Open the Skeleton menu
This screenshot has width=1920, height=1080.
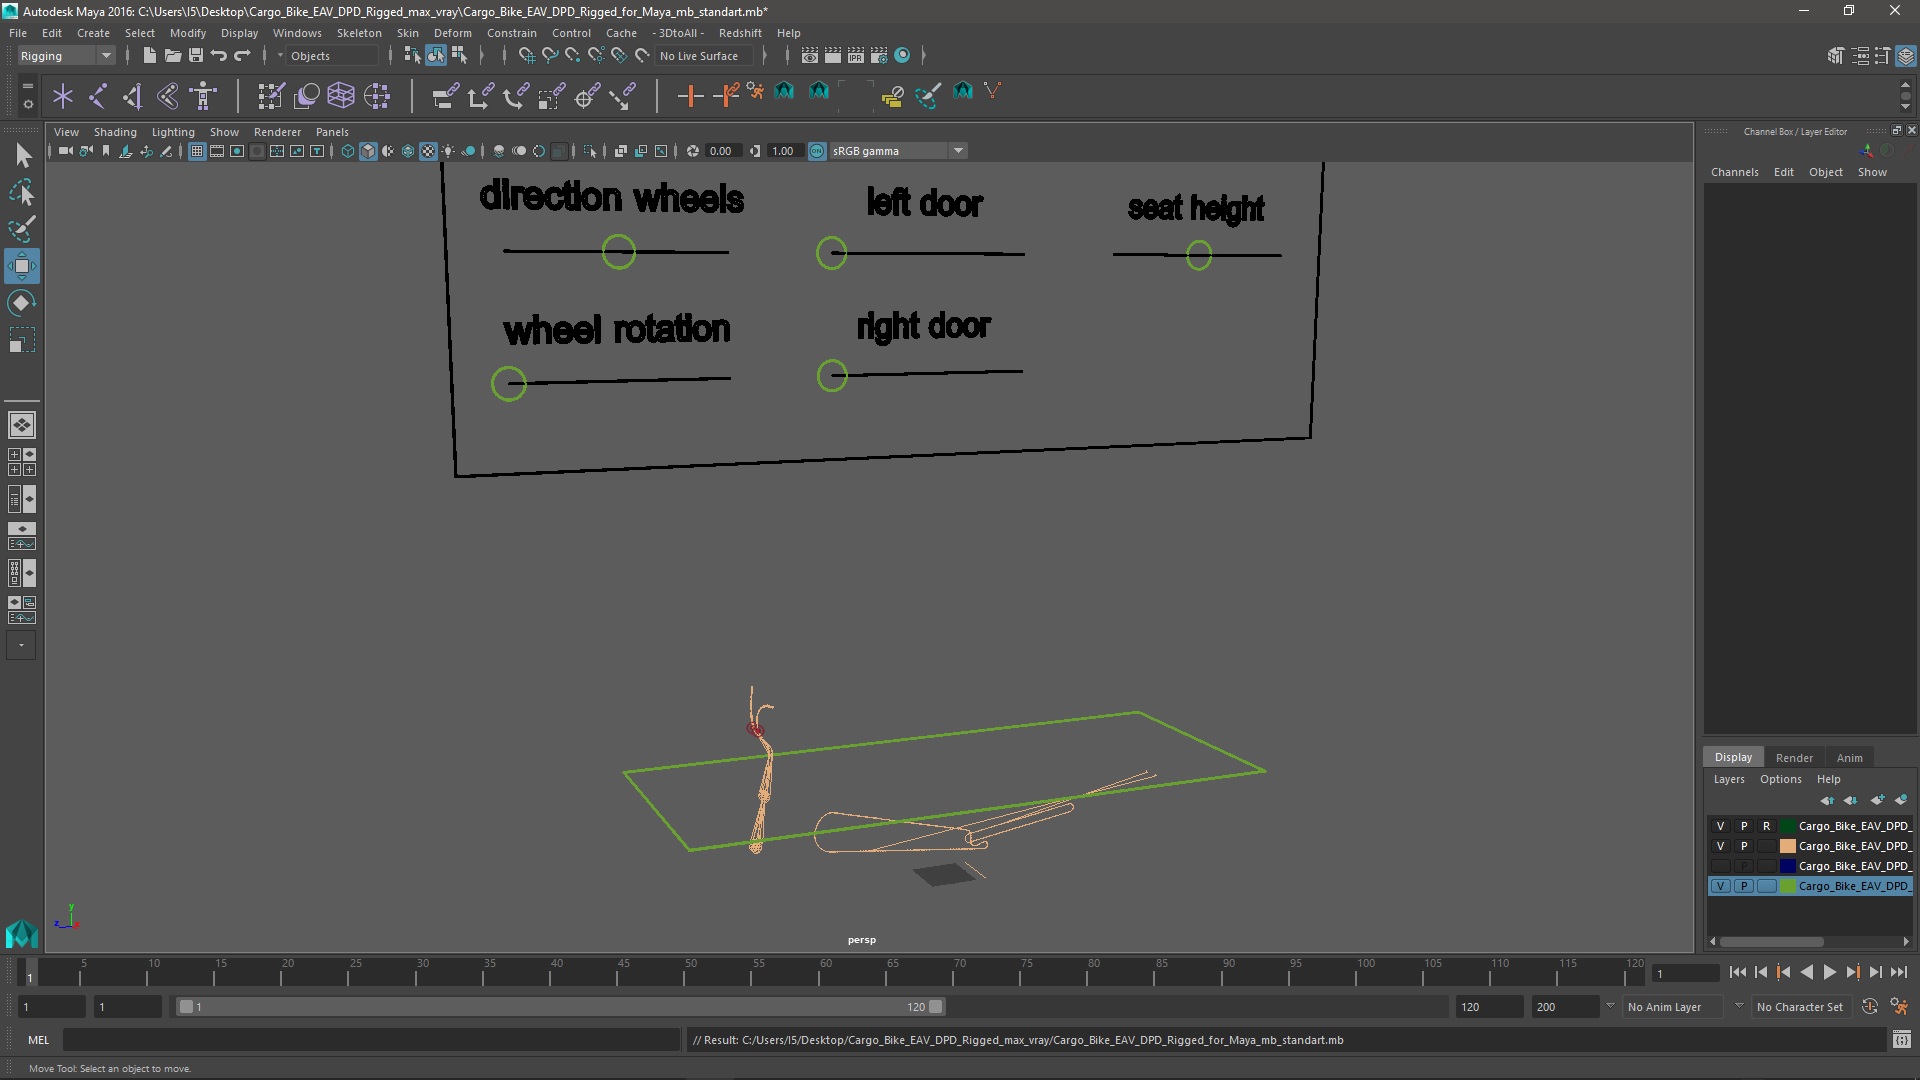point(359,33)
